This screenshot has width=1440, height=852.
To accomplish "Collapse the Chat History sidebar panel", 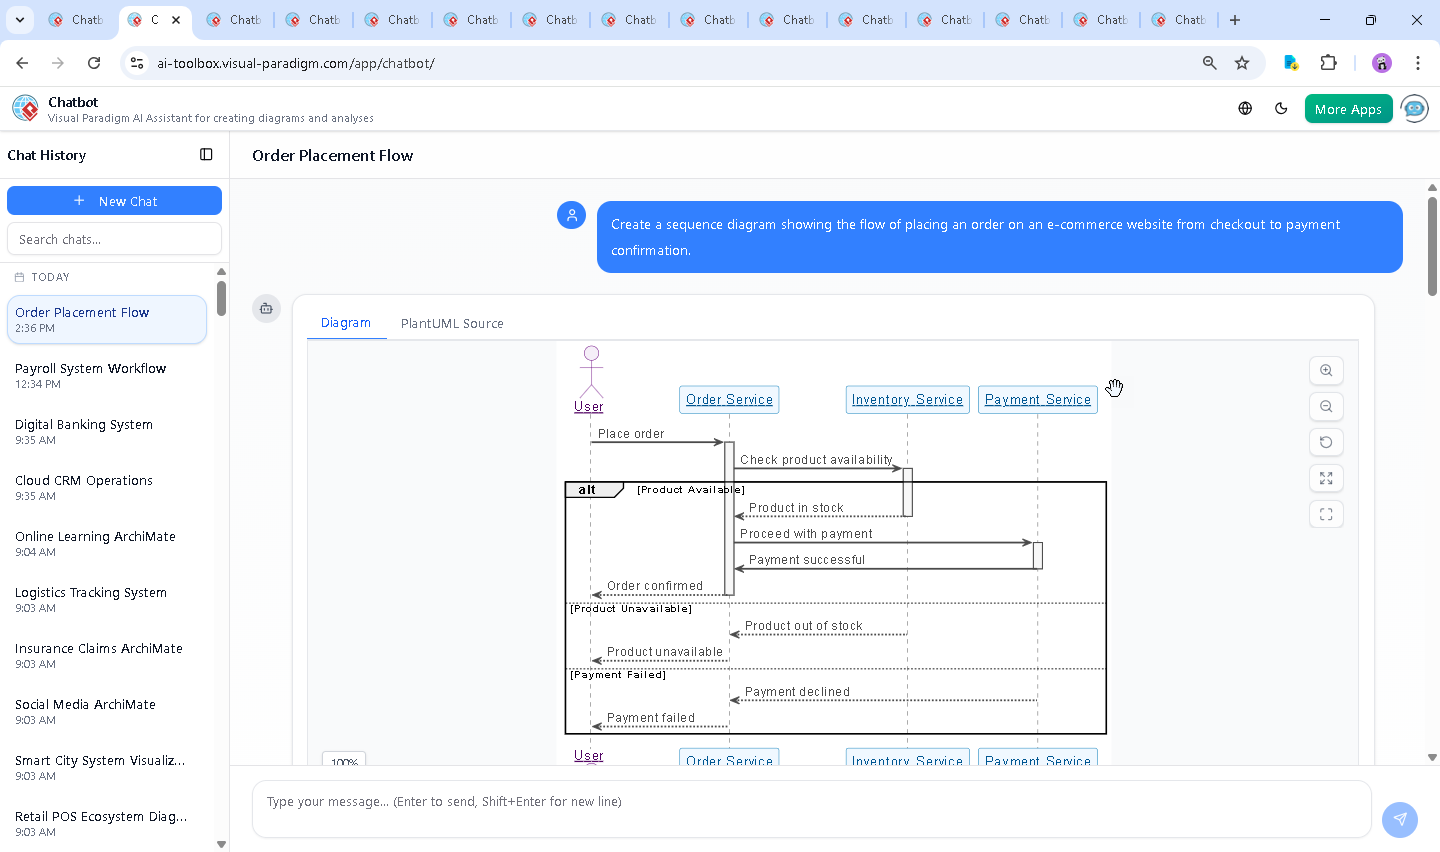I will pos(206,155).
